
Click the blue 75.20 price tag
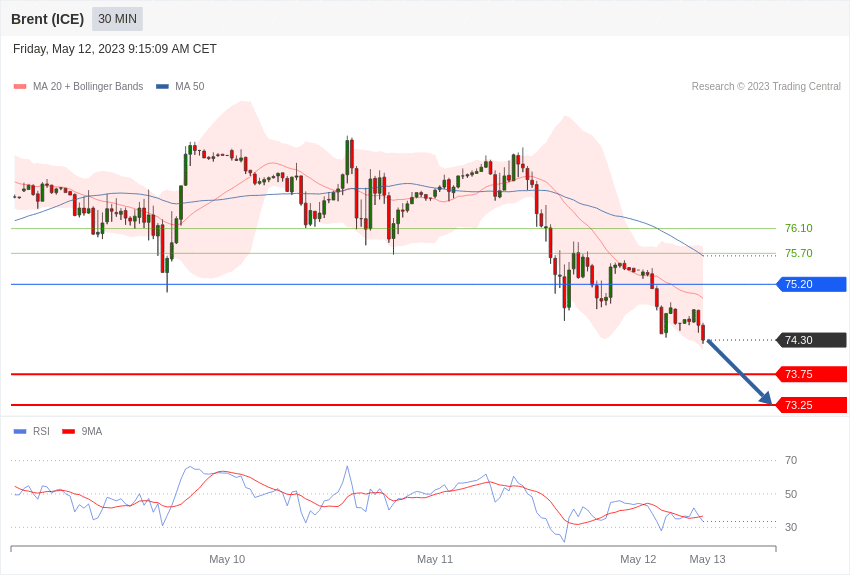[x=811, y=284]
